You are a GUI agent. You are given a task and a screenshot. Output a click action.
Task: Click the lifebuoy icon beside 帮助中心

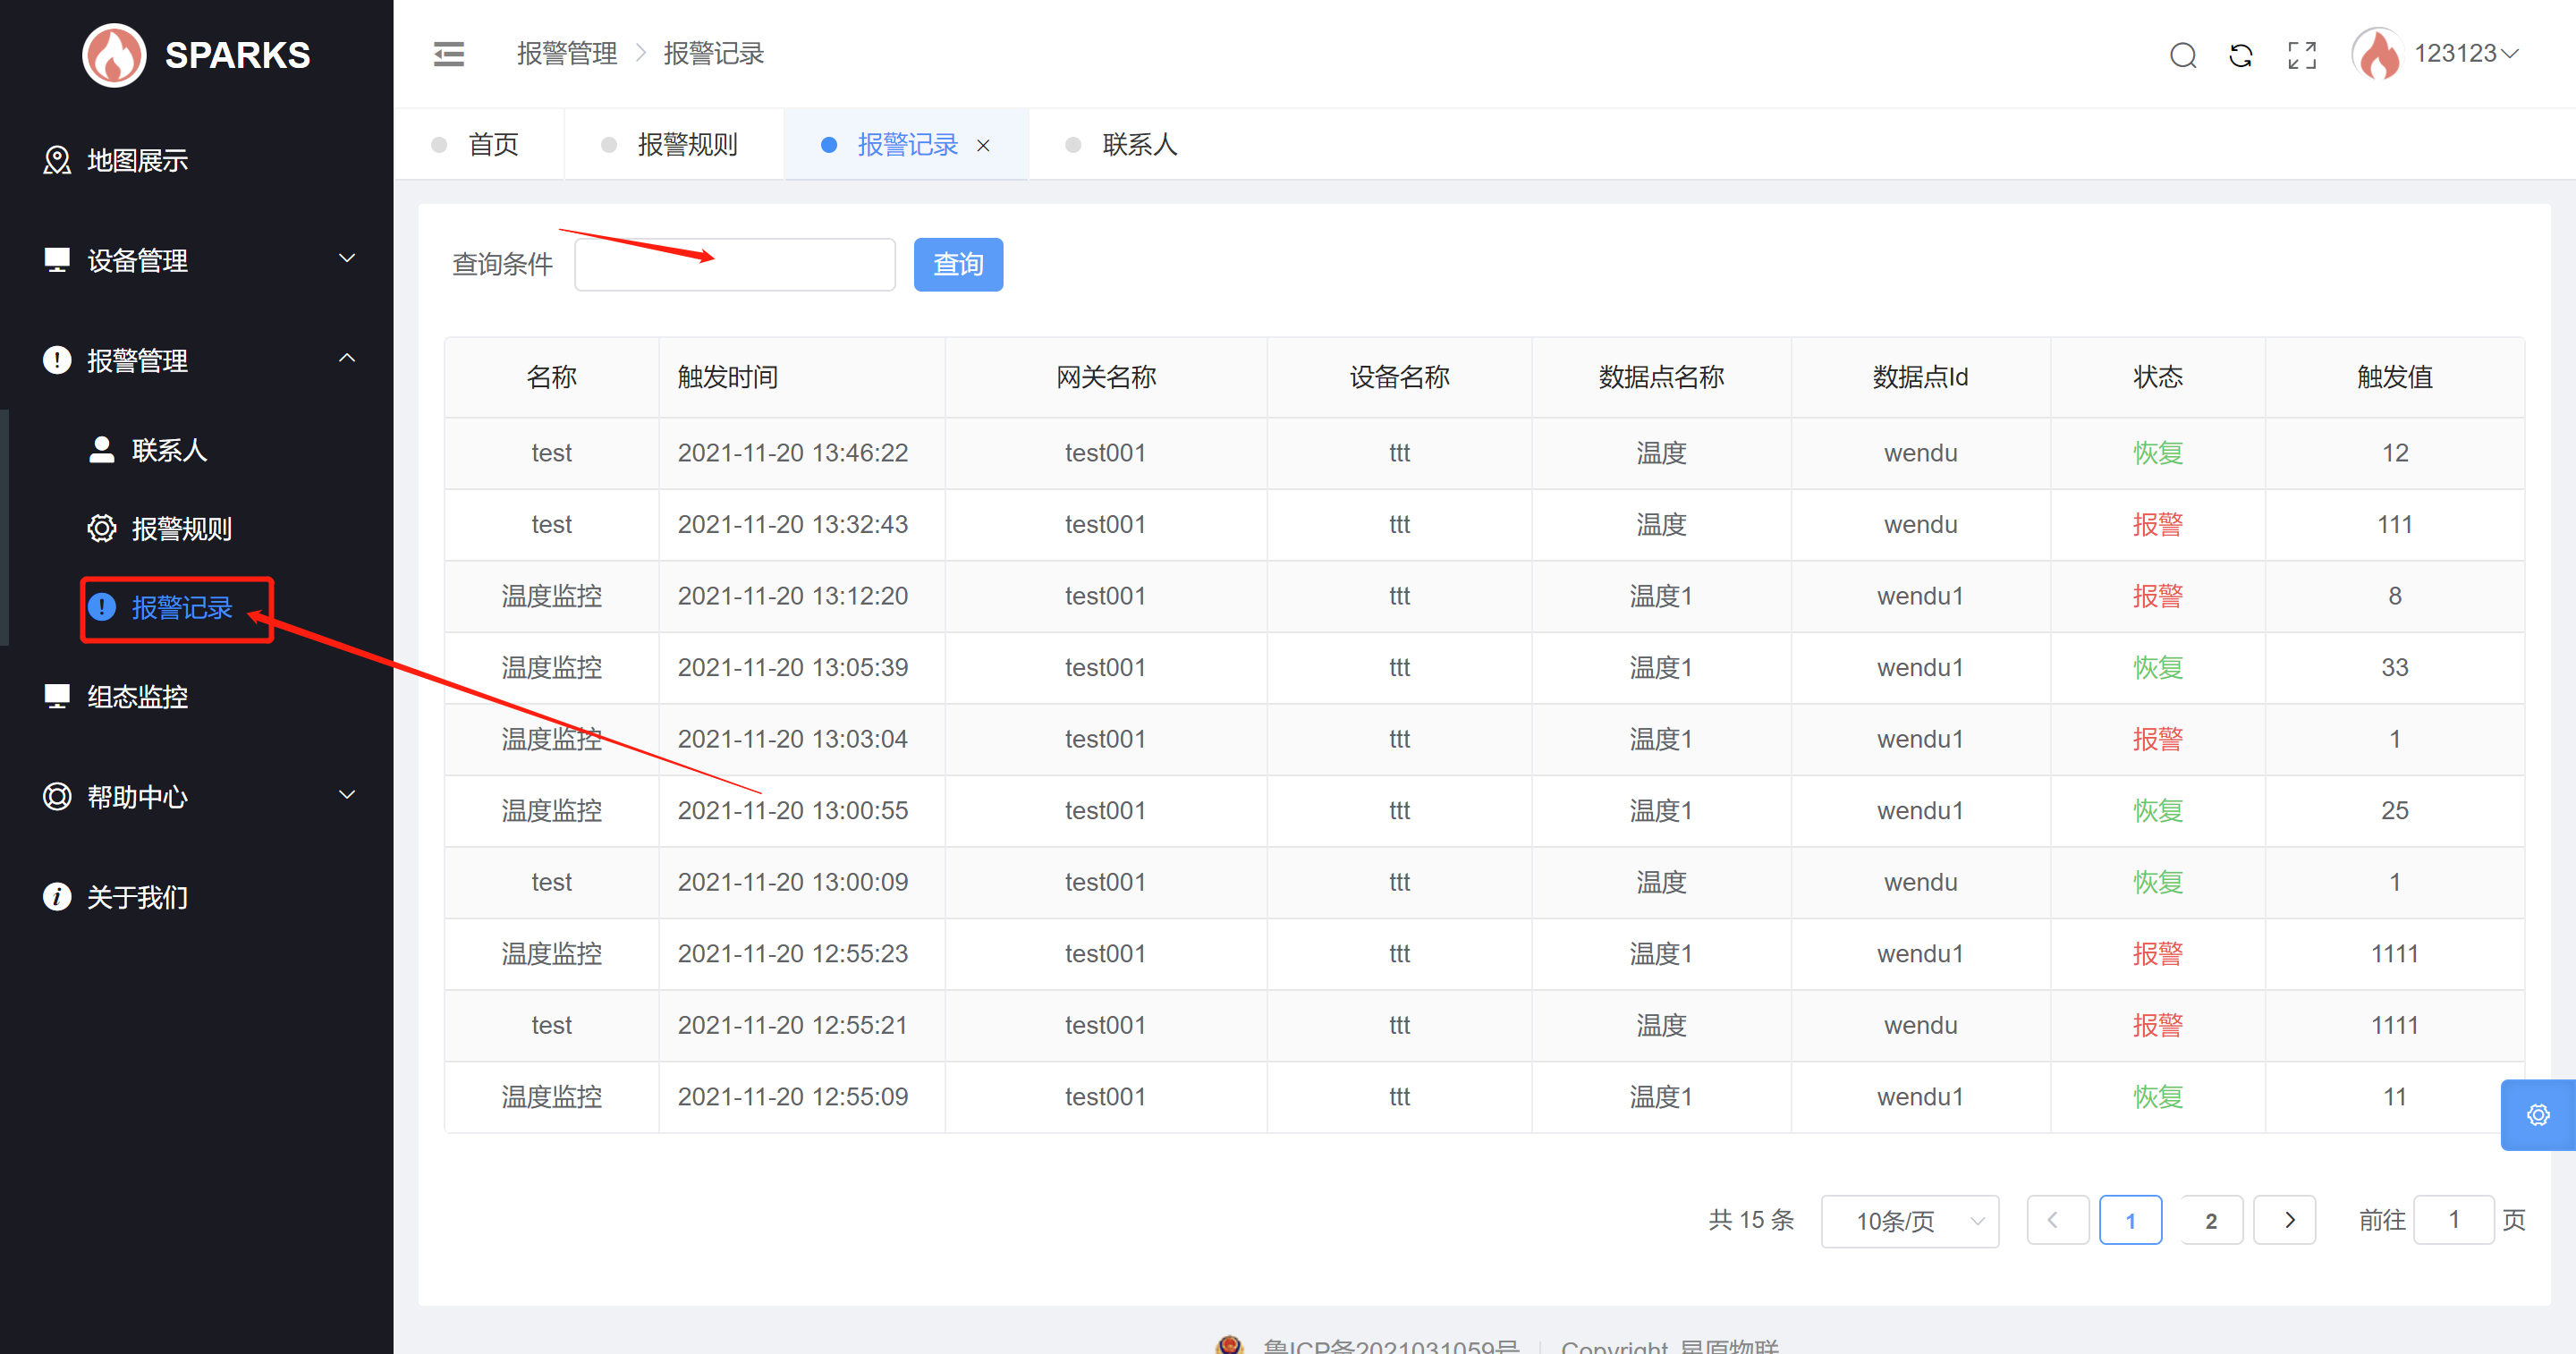pyautogui.click(x=57, y=796)
